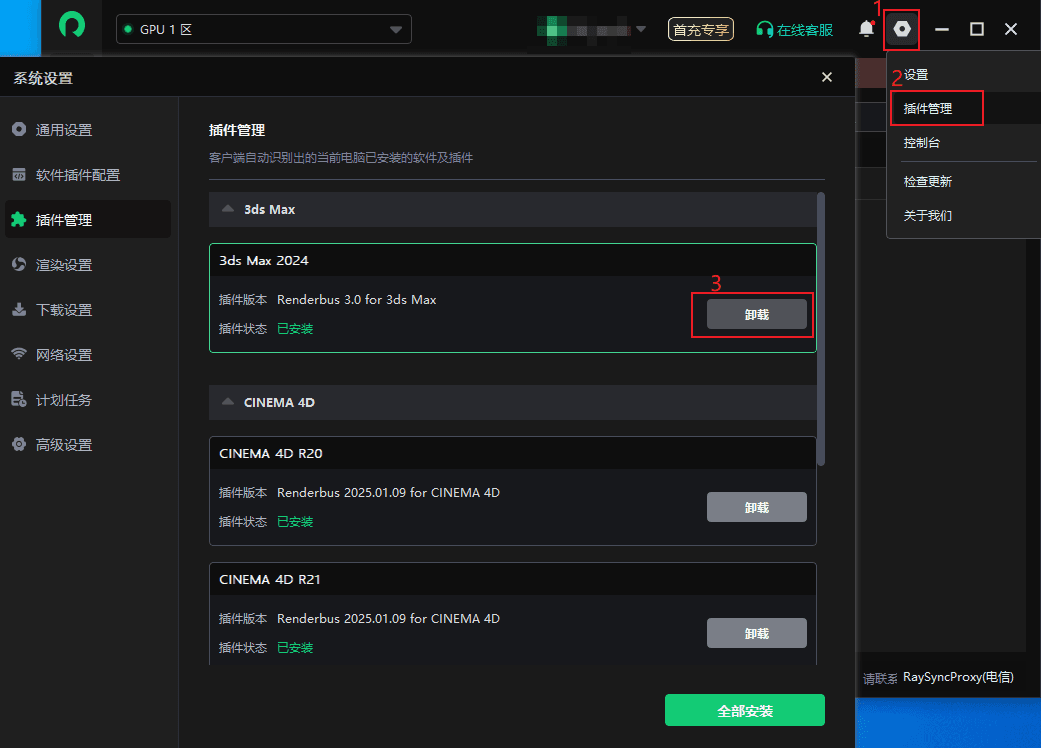Go to 计划任务 tab
Viewport: 1041px width, 748px height.
coord(88,400)
